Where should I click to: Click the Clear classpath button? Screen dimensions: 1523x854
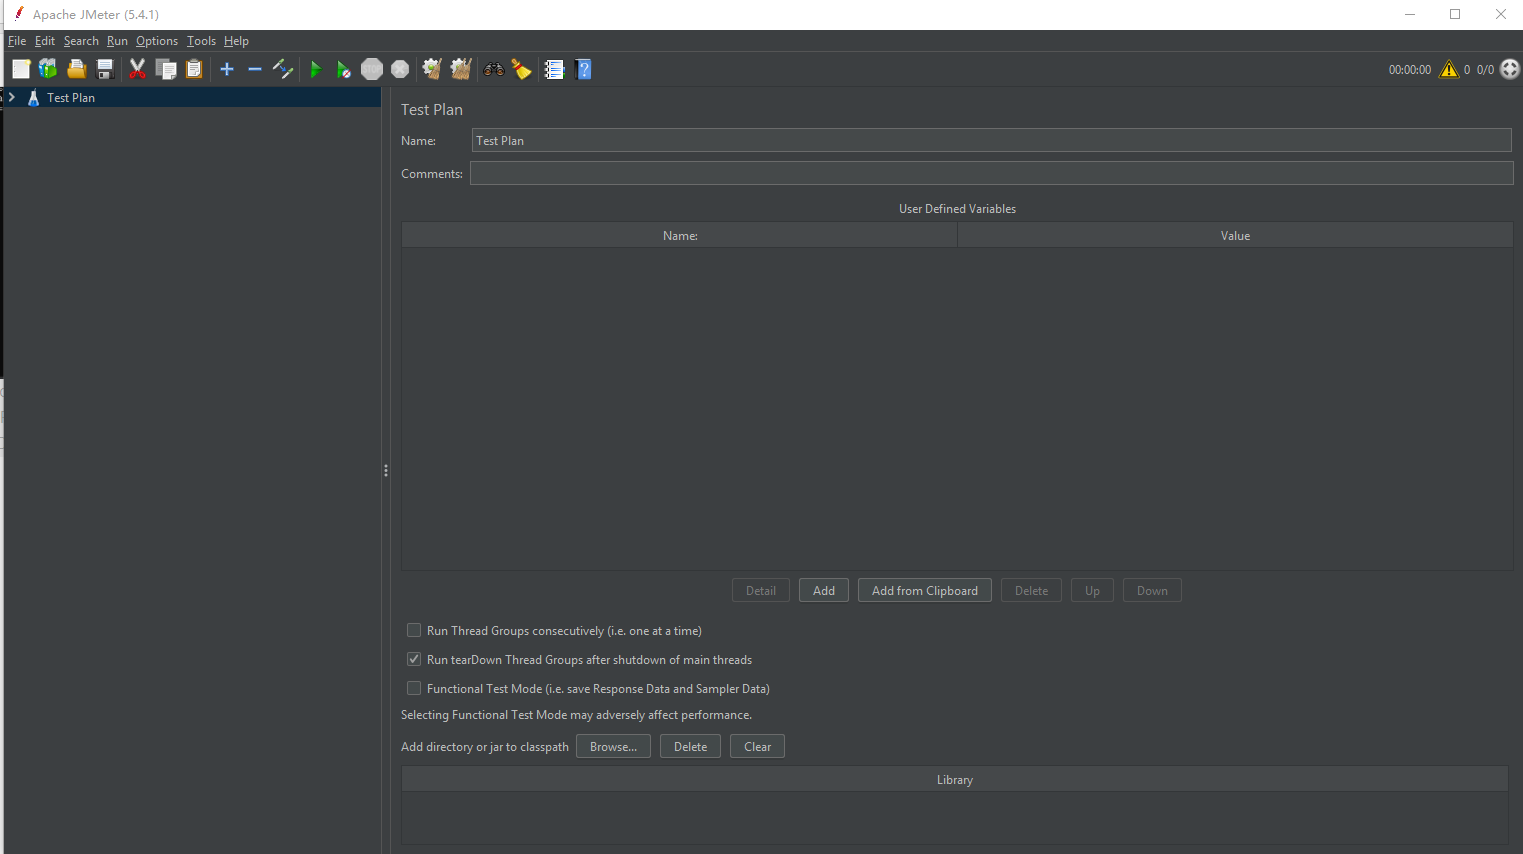point(757,746)
